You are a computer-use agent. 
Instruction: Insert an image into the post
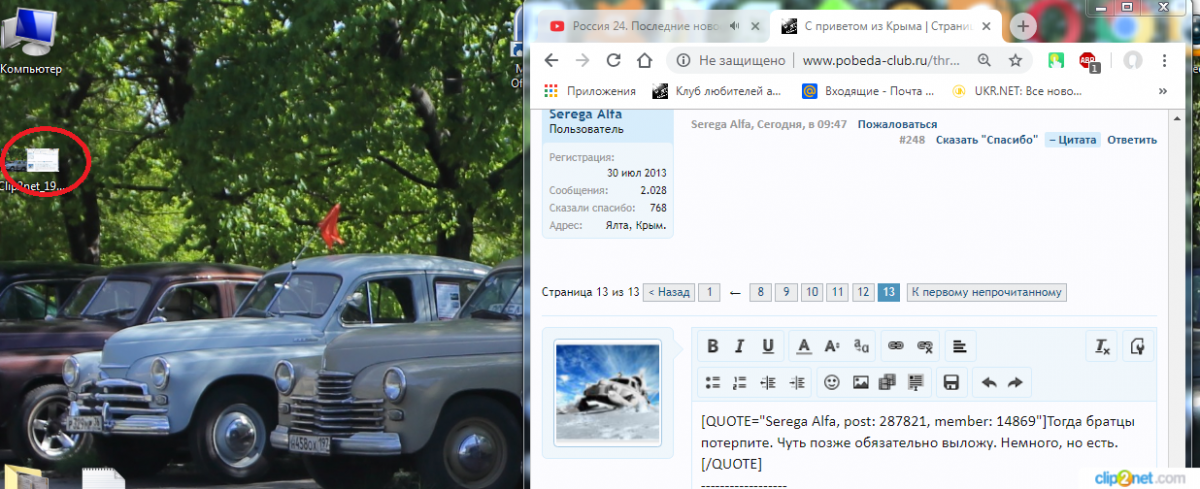[x=860, y=382]
